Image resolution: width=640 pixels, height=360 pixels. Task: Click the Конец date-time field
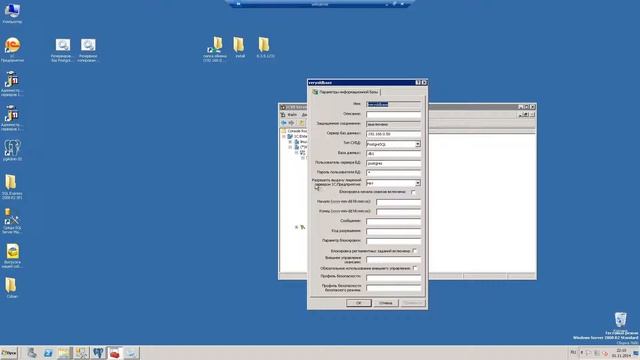[398, 212]
